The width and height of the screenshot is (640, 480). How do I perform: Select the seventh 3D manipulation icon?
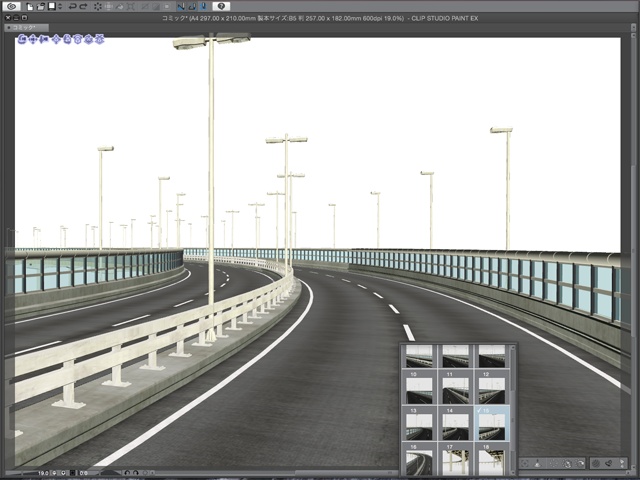tap(89, 39)
